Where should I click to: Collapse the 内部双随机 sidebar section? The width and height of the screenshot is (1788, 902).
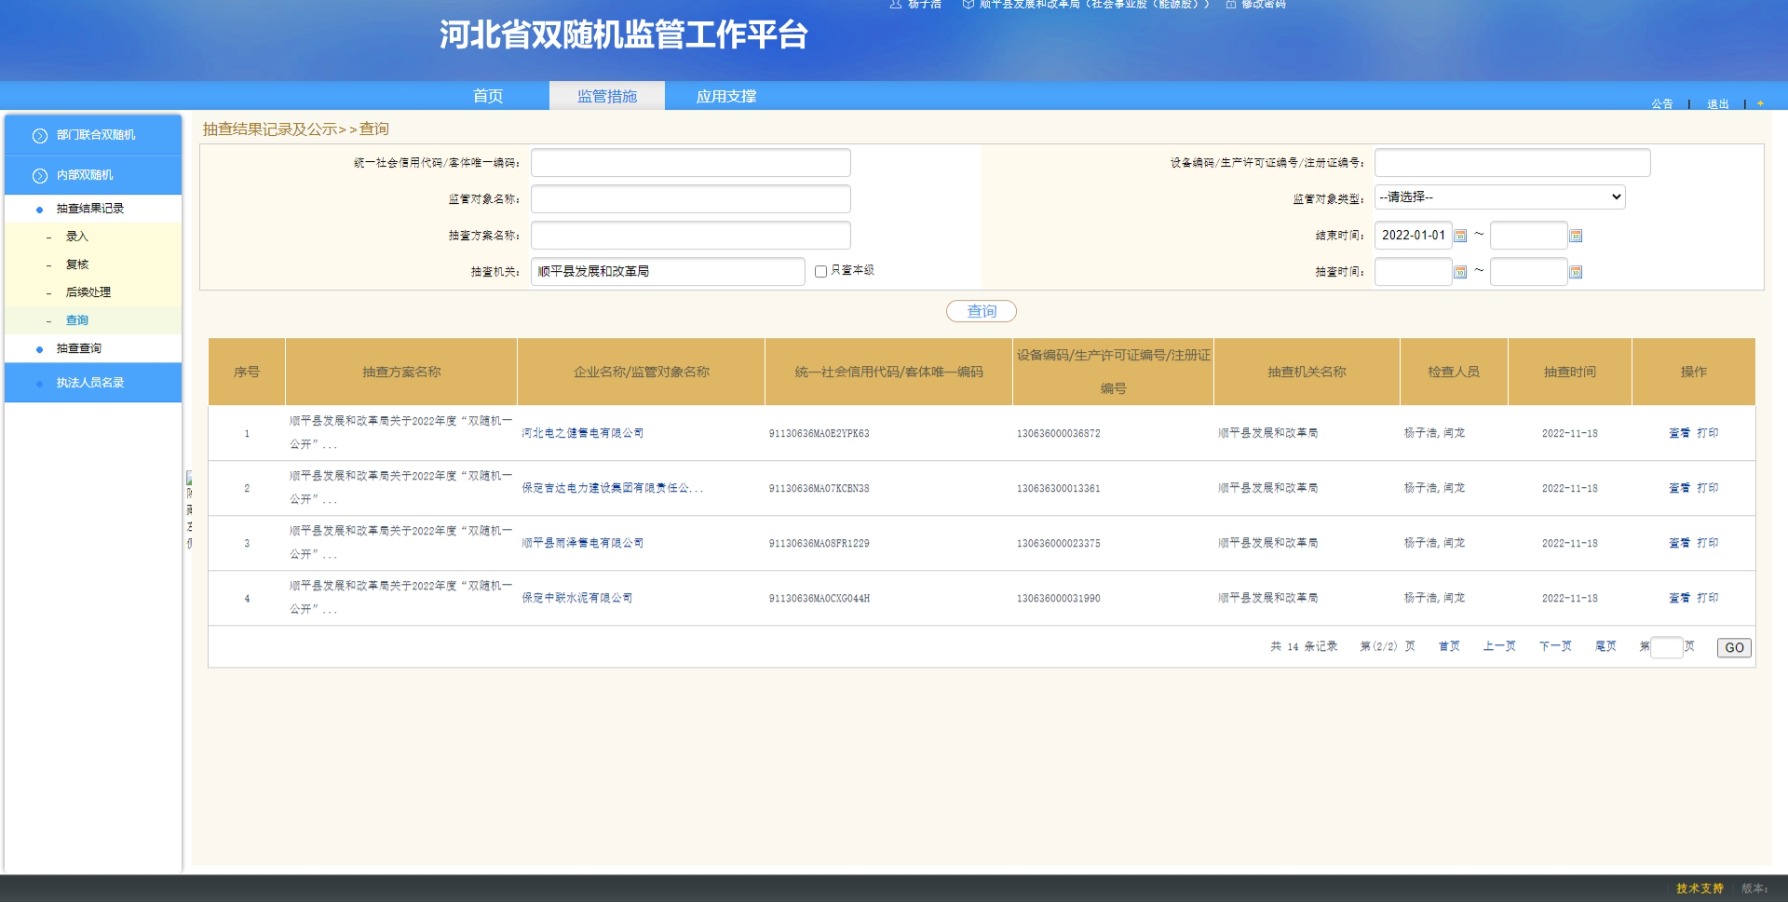93,175
